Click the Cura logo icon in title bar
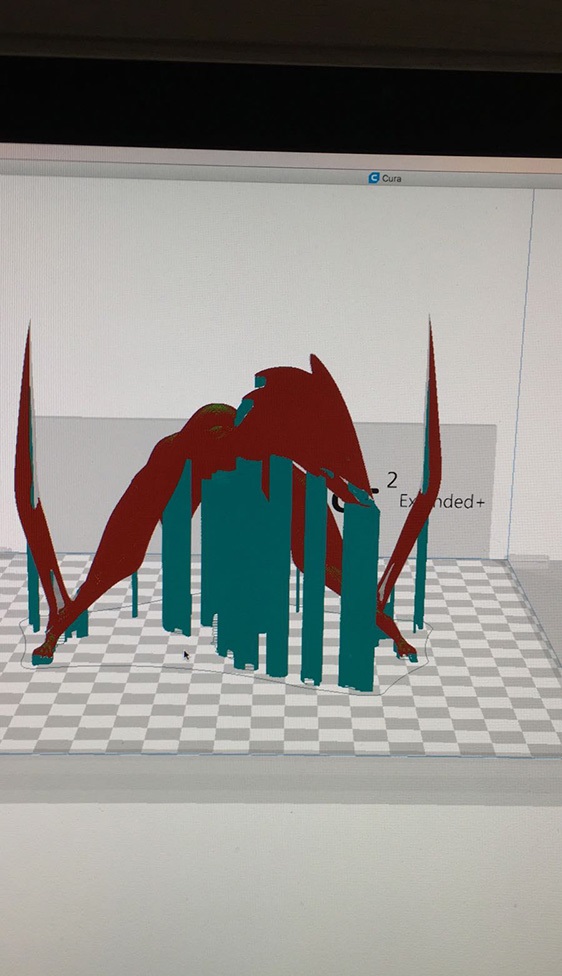This screenshot has width=562, height=976. [x=374, y=178]
